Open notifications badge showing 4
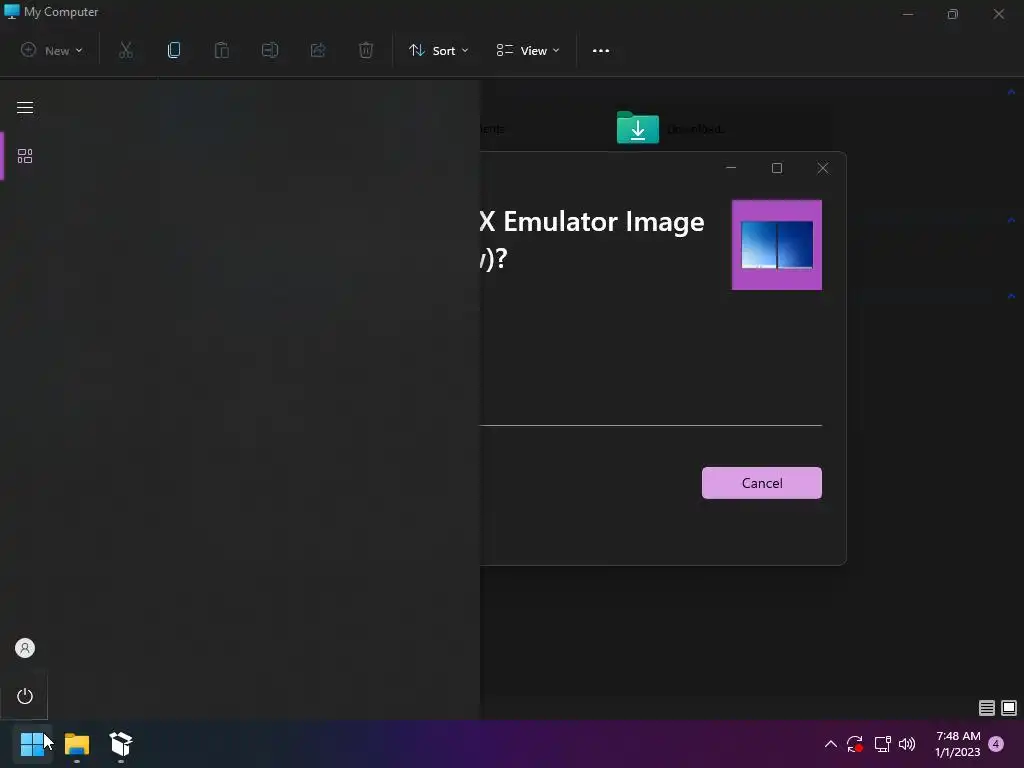 coord(996,744)
